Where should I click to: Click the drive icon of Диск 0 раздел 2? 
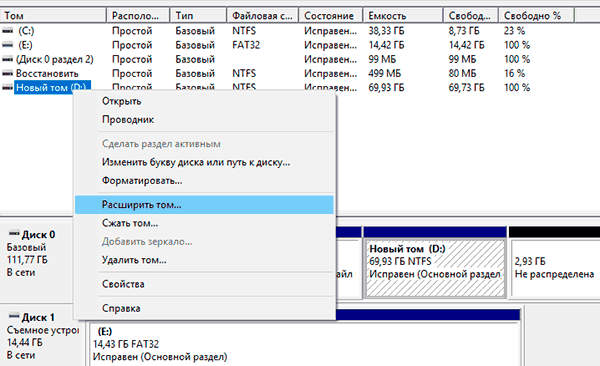[8, 59]
